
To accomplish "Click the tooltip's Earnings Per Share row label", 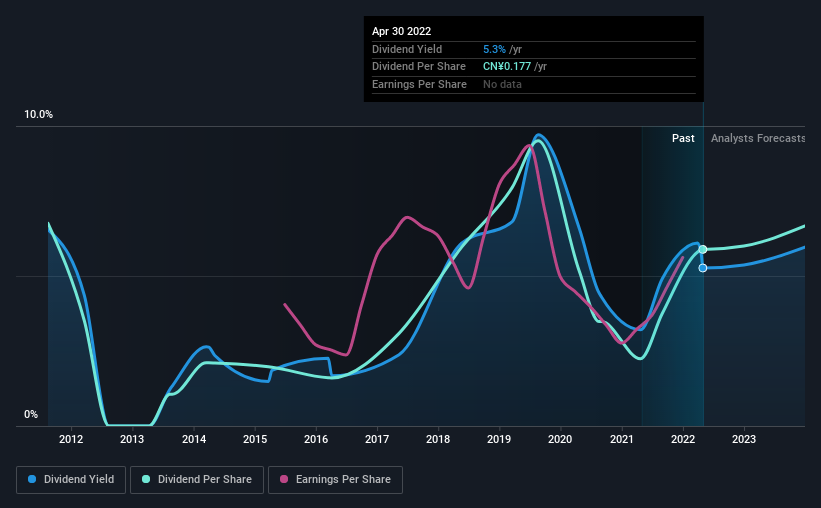I will click(x=419, y=84).
